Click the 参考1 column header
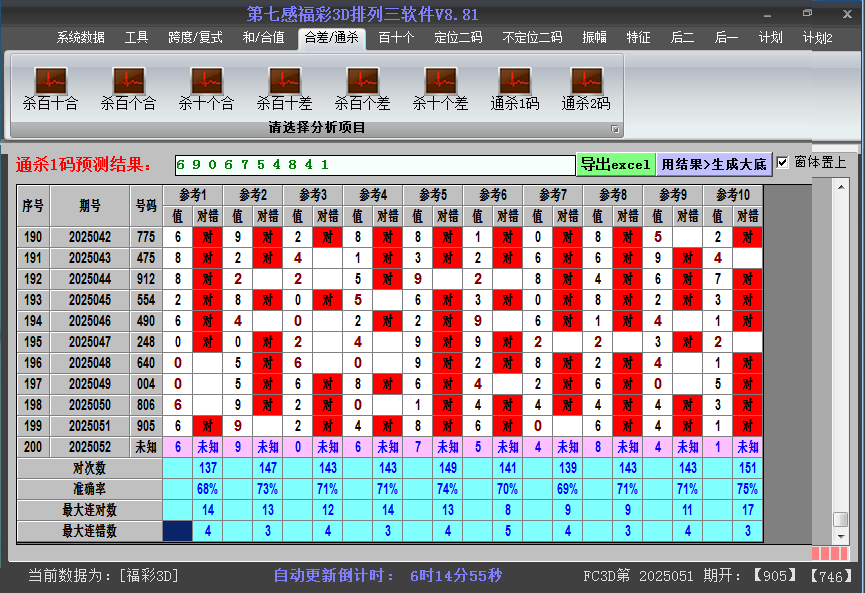The height and width of the screenshot is (593, 865). (193, 195)
